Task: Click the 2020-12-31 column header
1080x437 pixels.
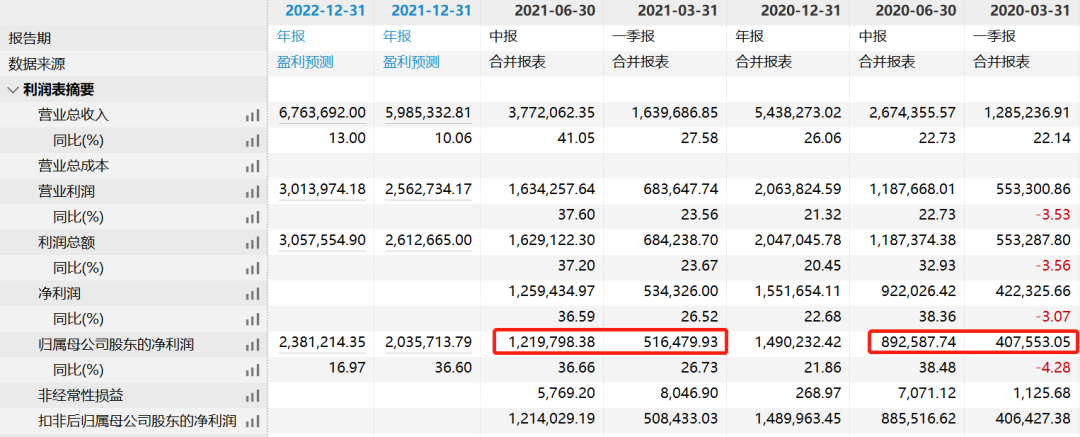Action: click(788, 11)
